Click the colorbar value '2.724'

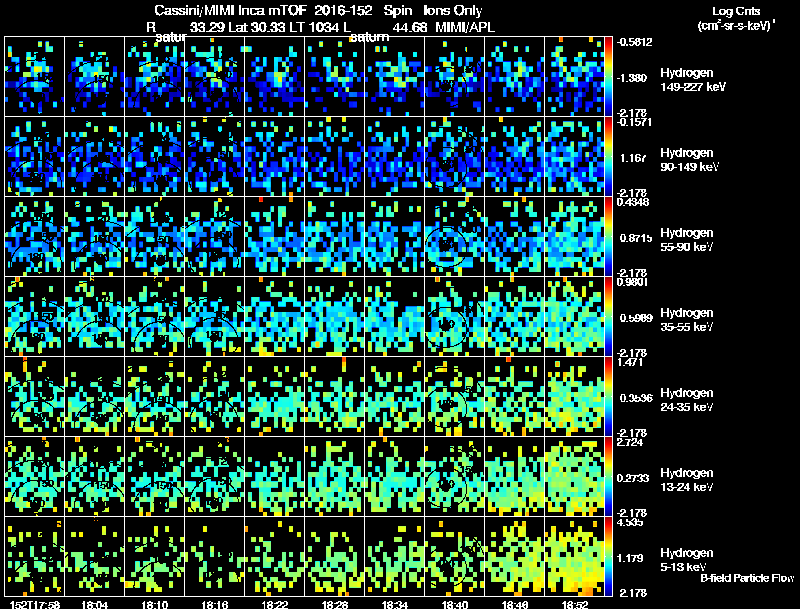[x=630, y=442]
